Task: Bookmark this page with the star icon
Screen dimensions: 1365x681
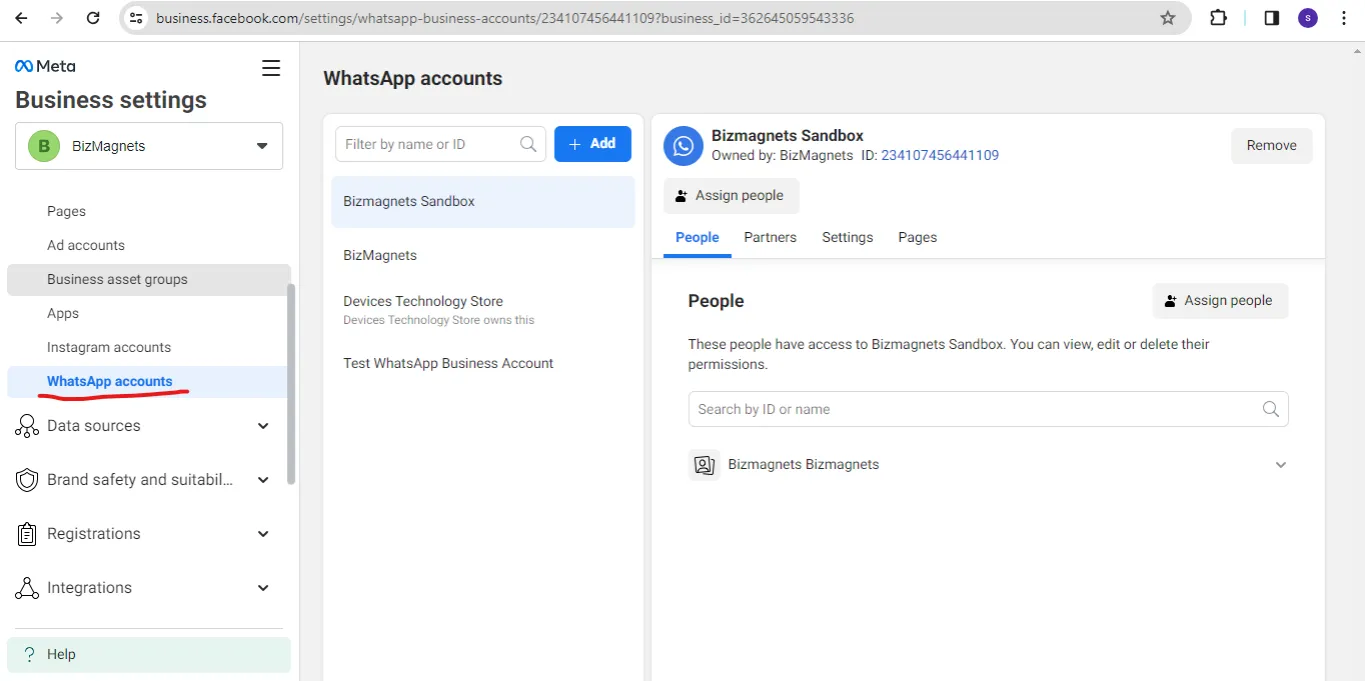Action: coord(1167,18)
